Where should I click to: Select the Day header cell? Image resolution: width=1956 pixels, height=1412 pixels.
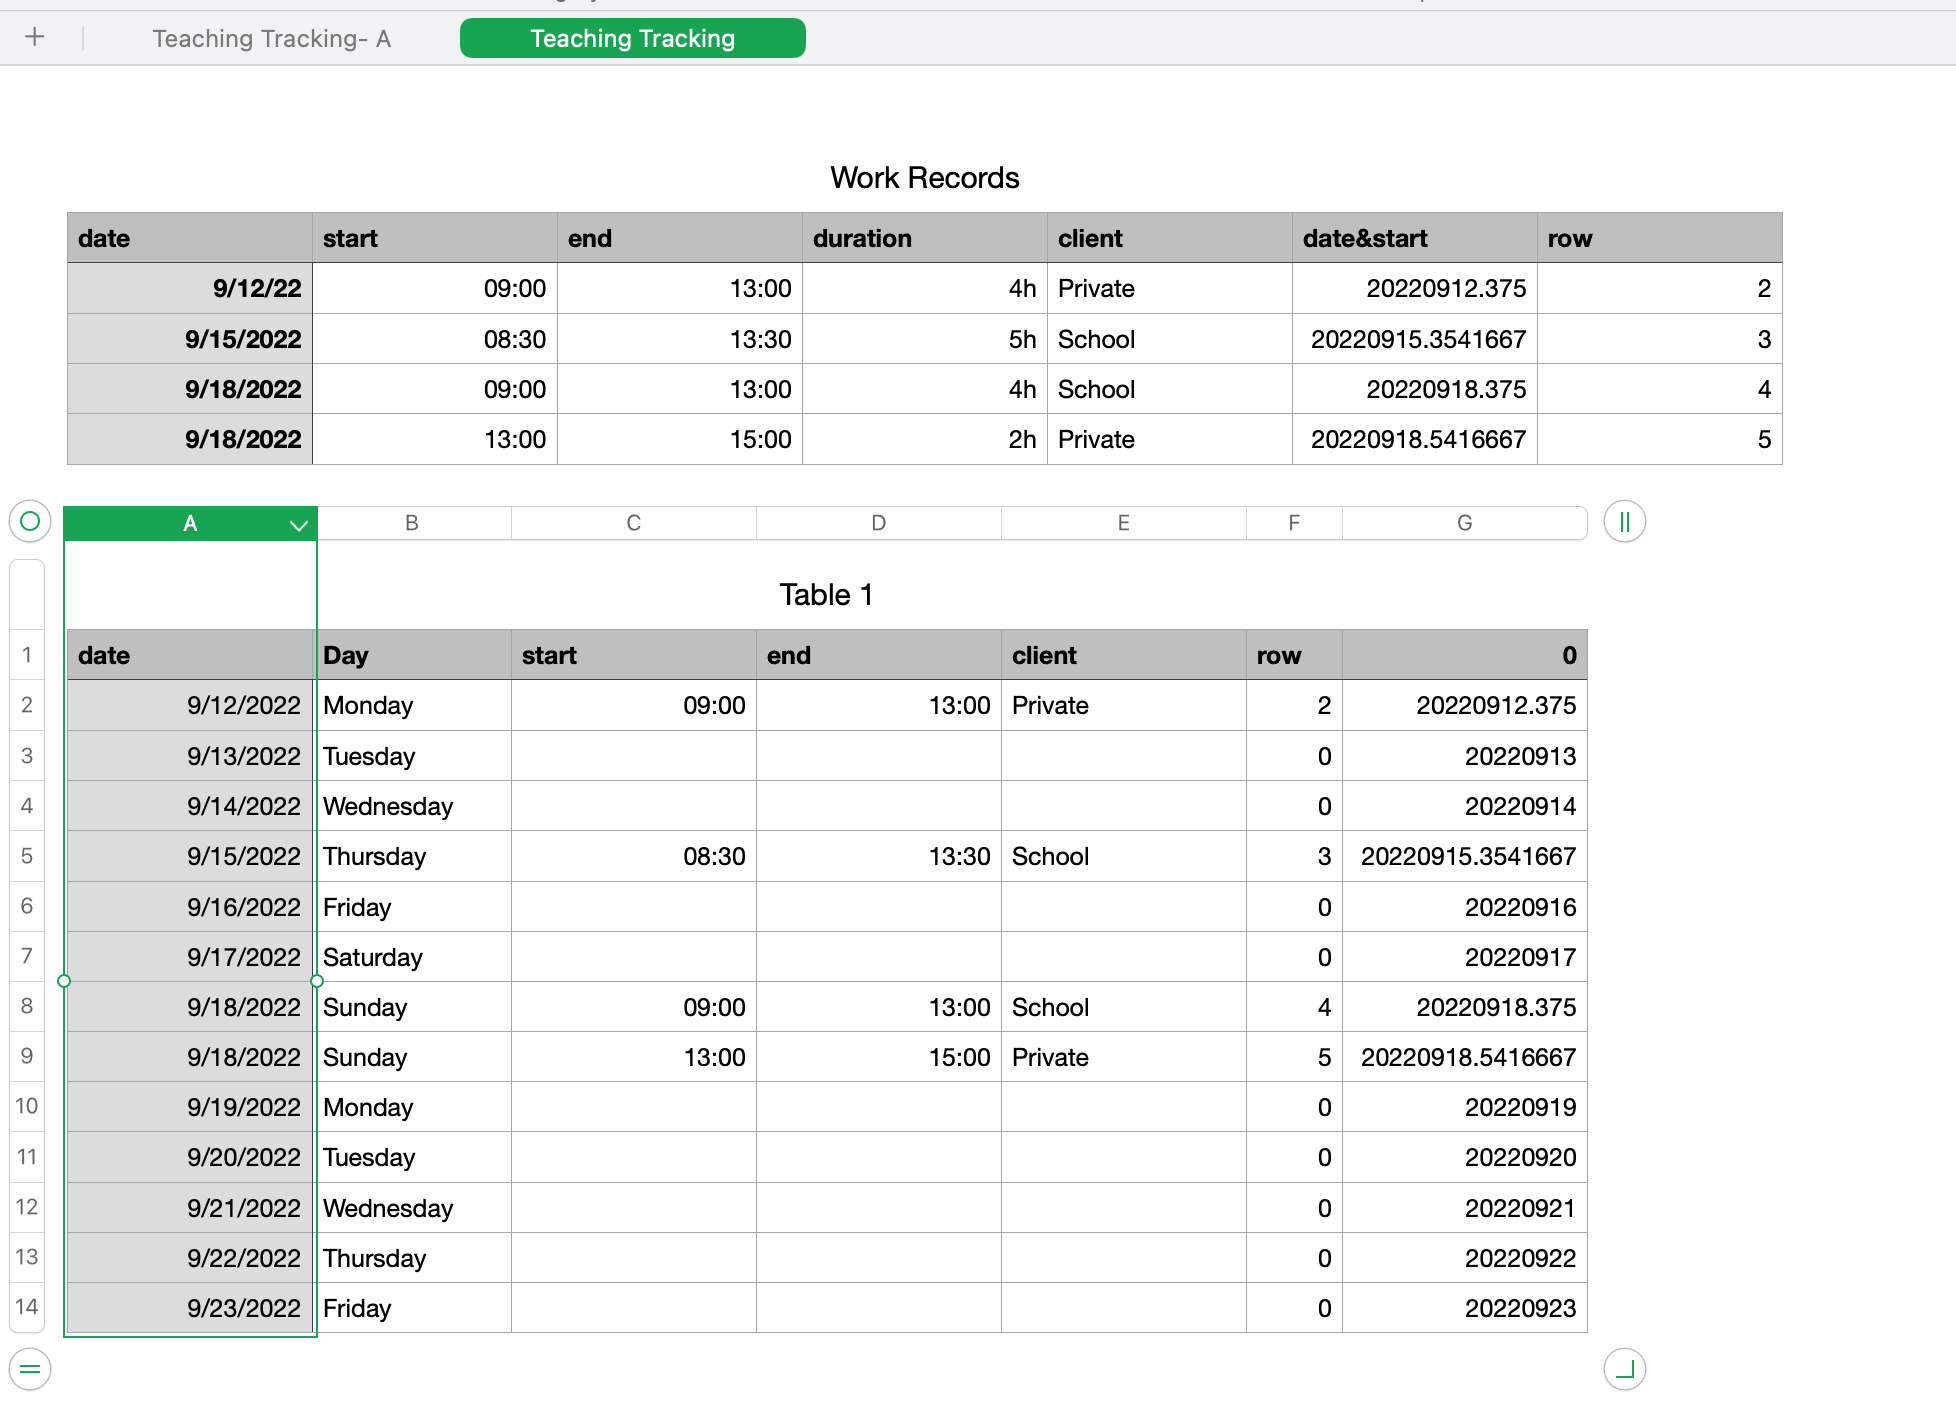[412, 656]
